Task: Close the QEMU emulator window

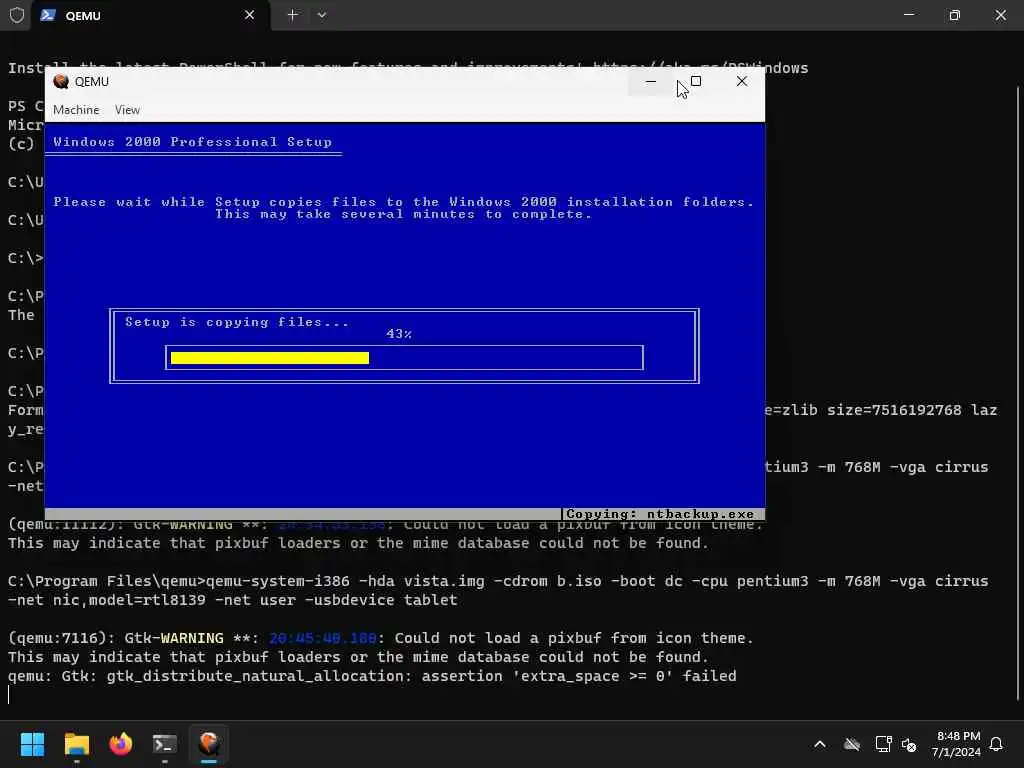Action: pyautogui.click(x=742, y=82)
